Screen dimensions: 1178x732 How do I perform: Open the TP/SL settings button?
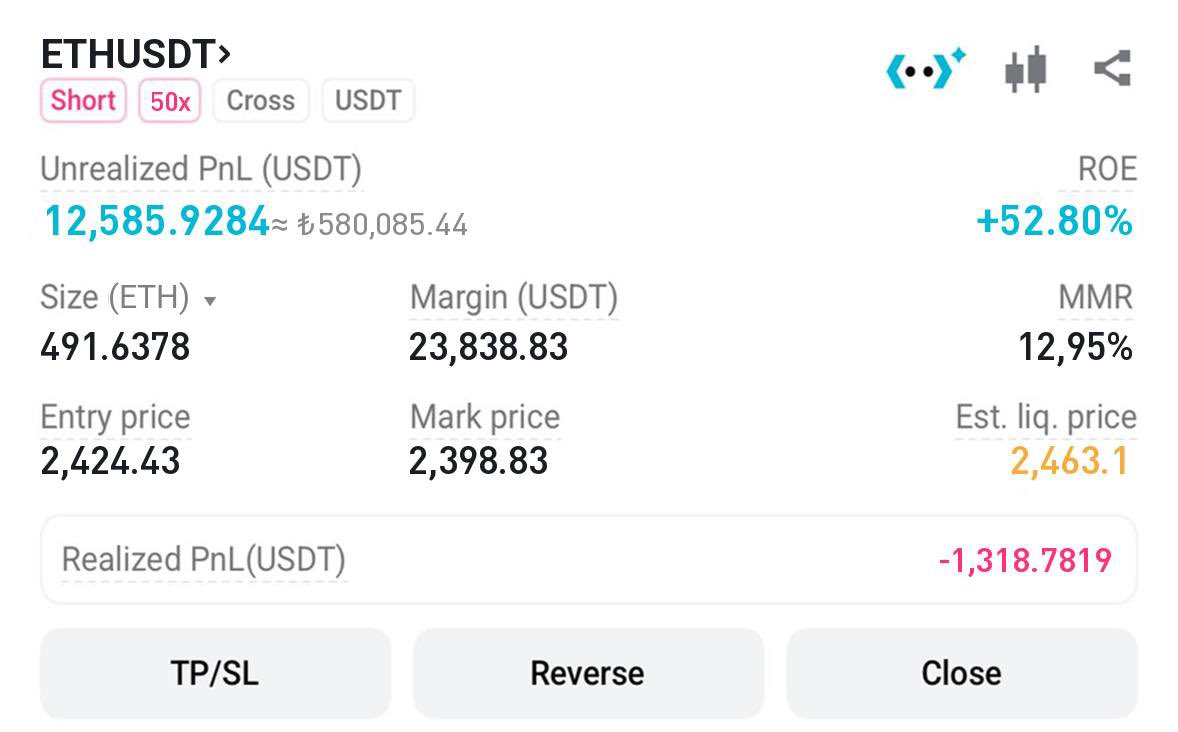pos(215,673)
